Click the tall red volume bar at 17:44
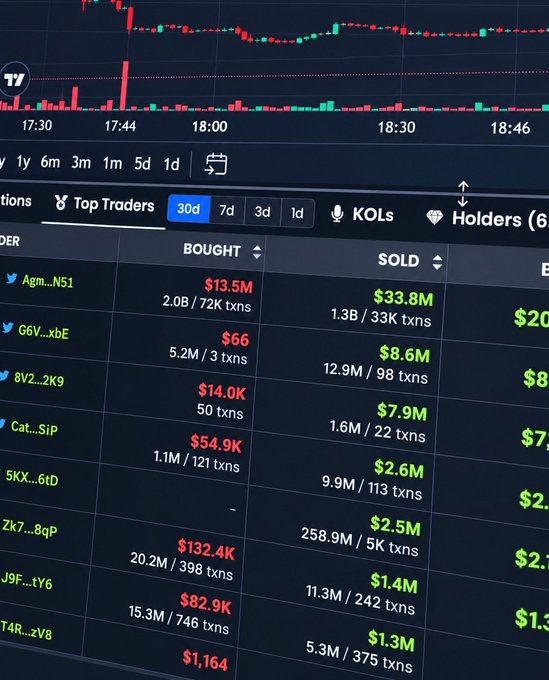Viewport: 549px width, 680px height. coord(124,85)
